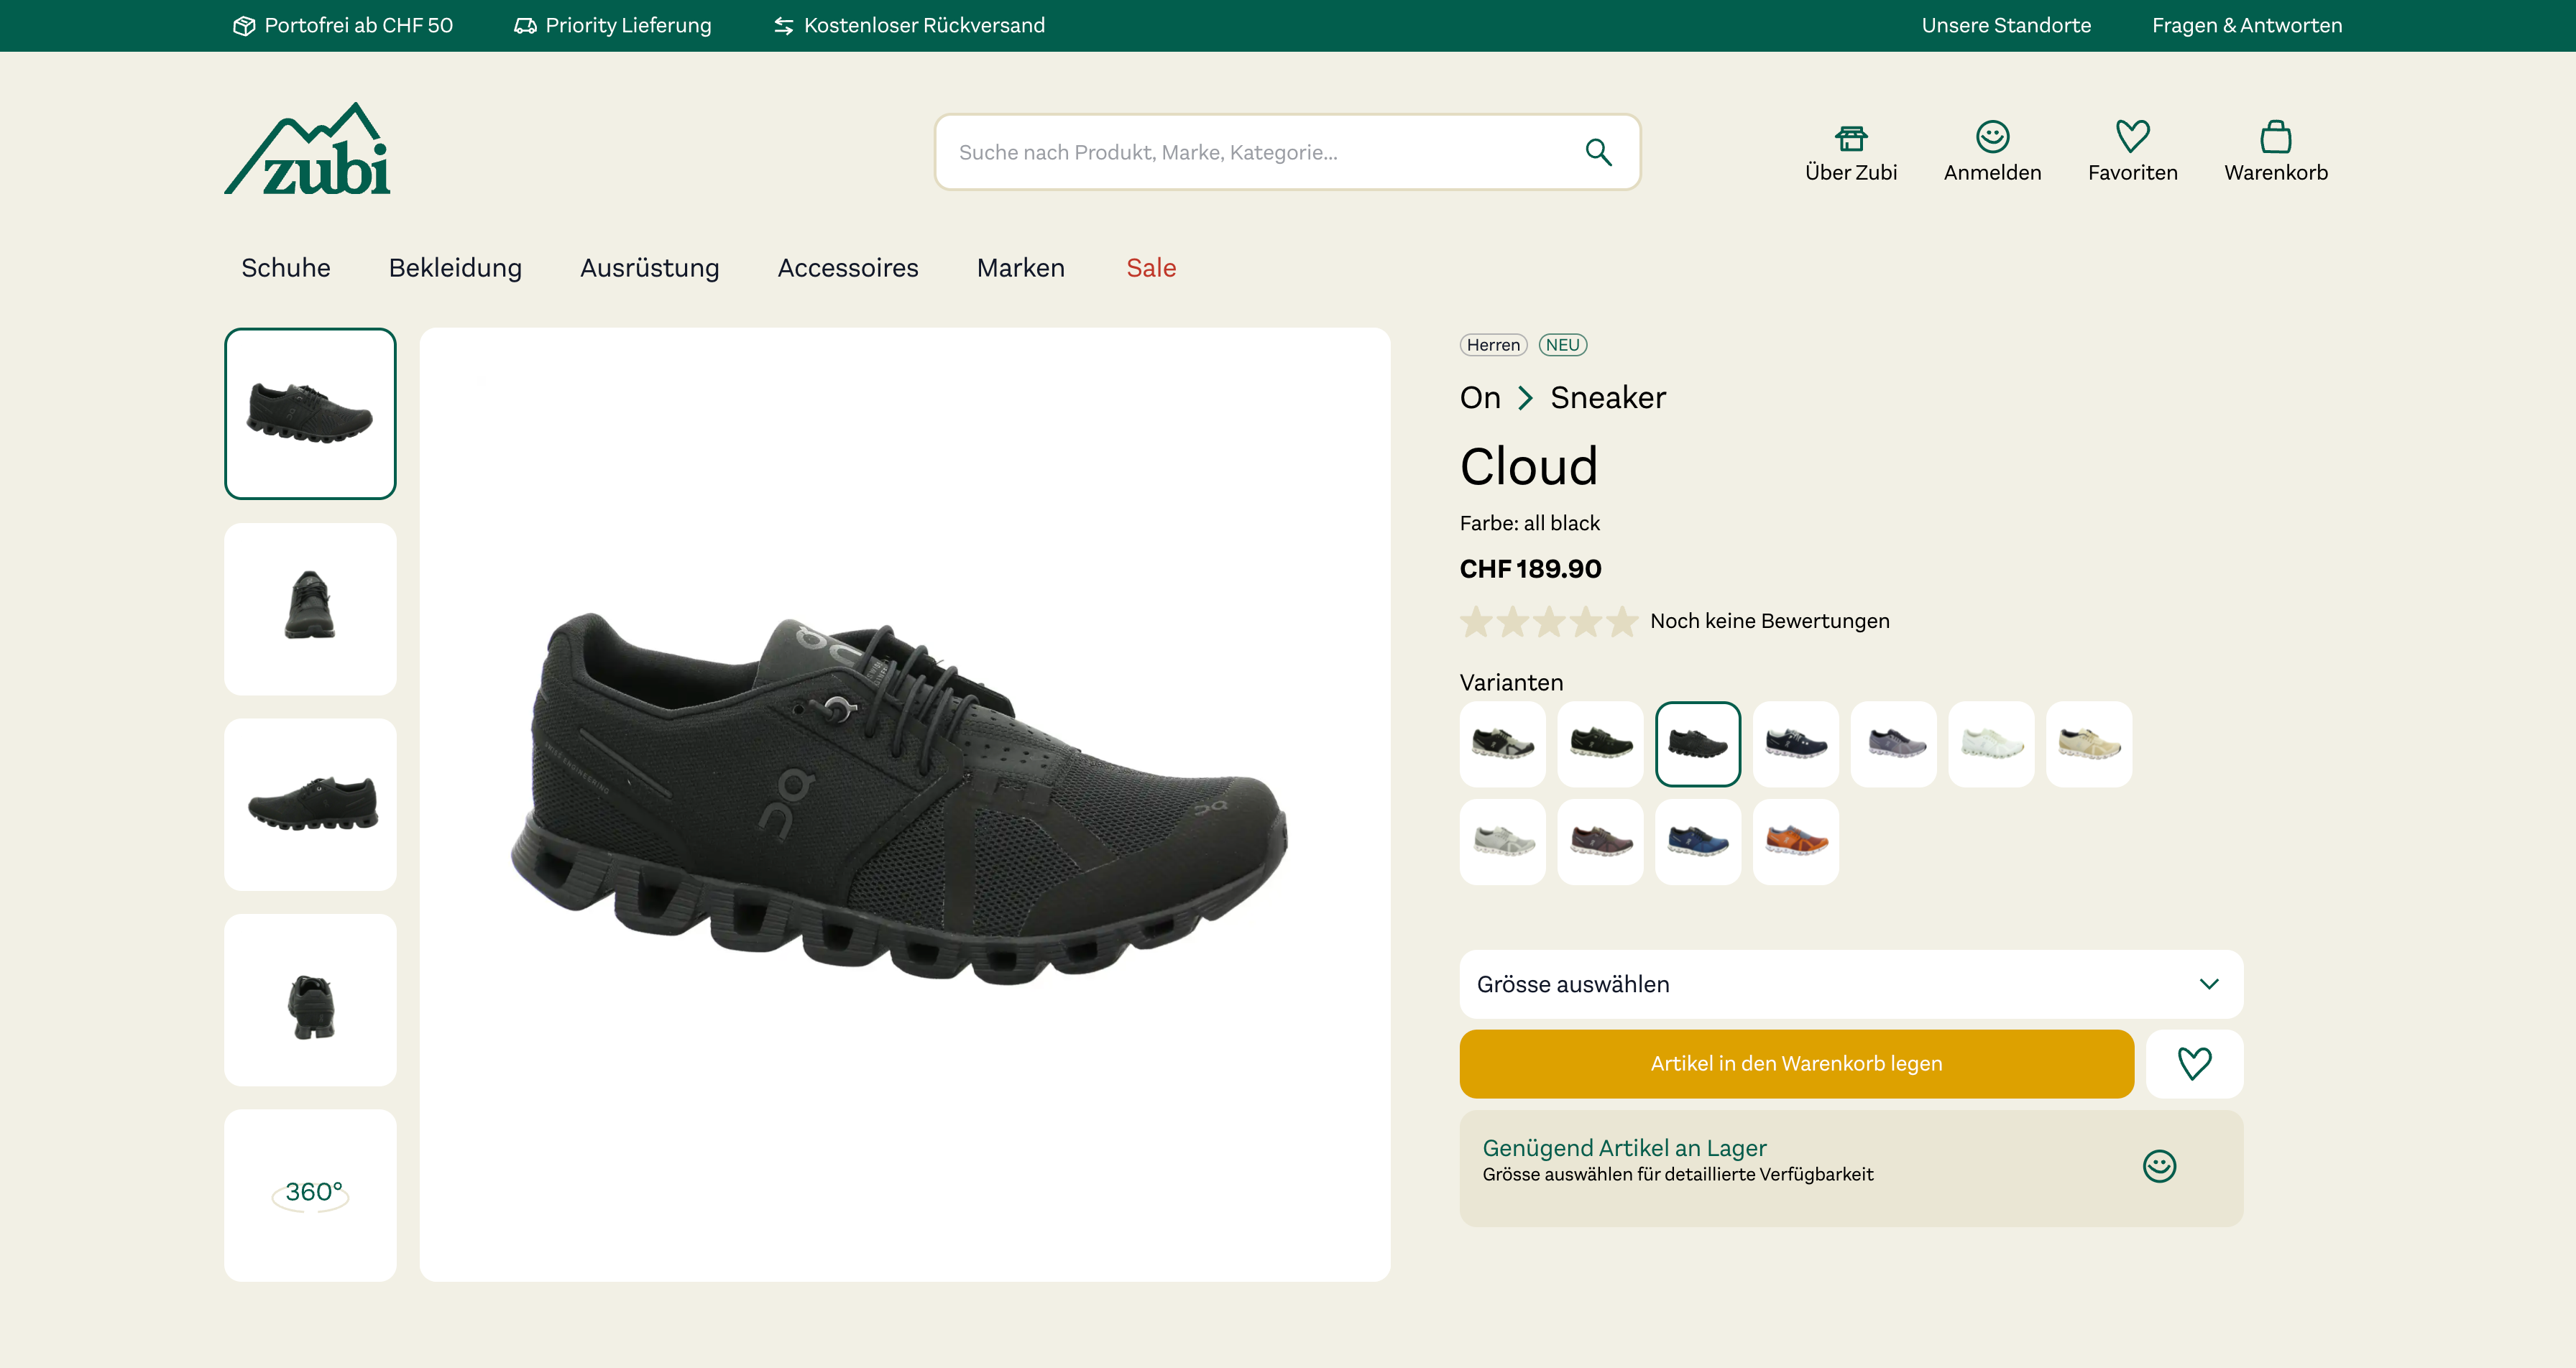The width and height of the screenshot is (2576, 1368).
Task: Add shoe to favorites with heart button
Action: click(x=2194, y=1063)
